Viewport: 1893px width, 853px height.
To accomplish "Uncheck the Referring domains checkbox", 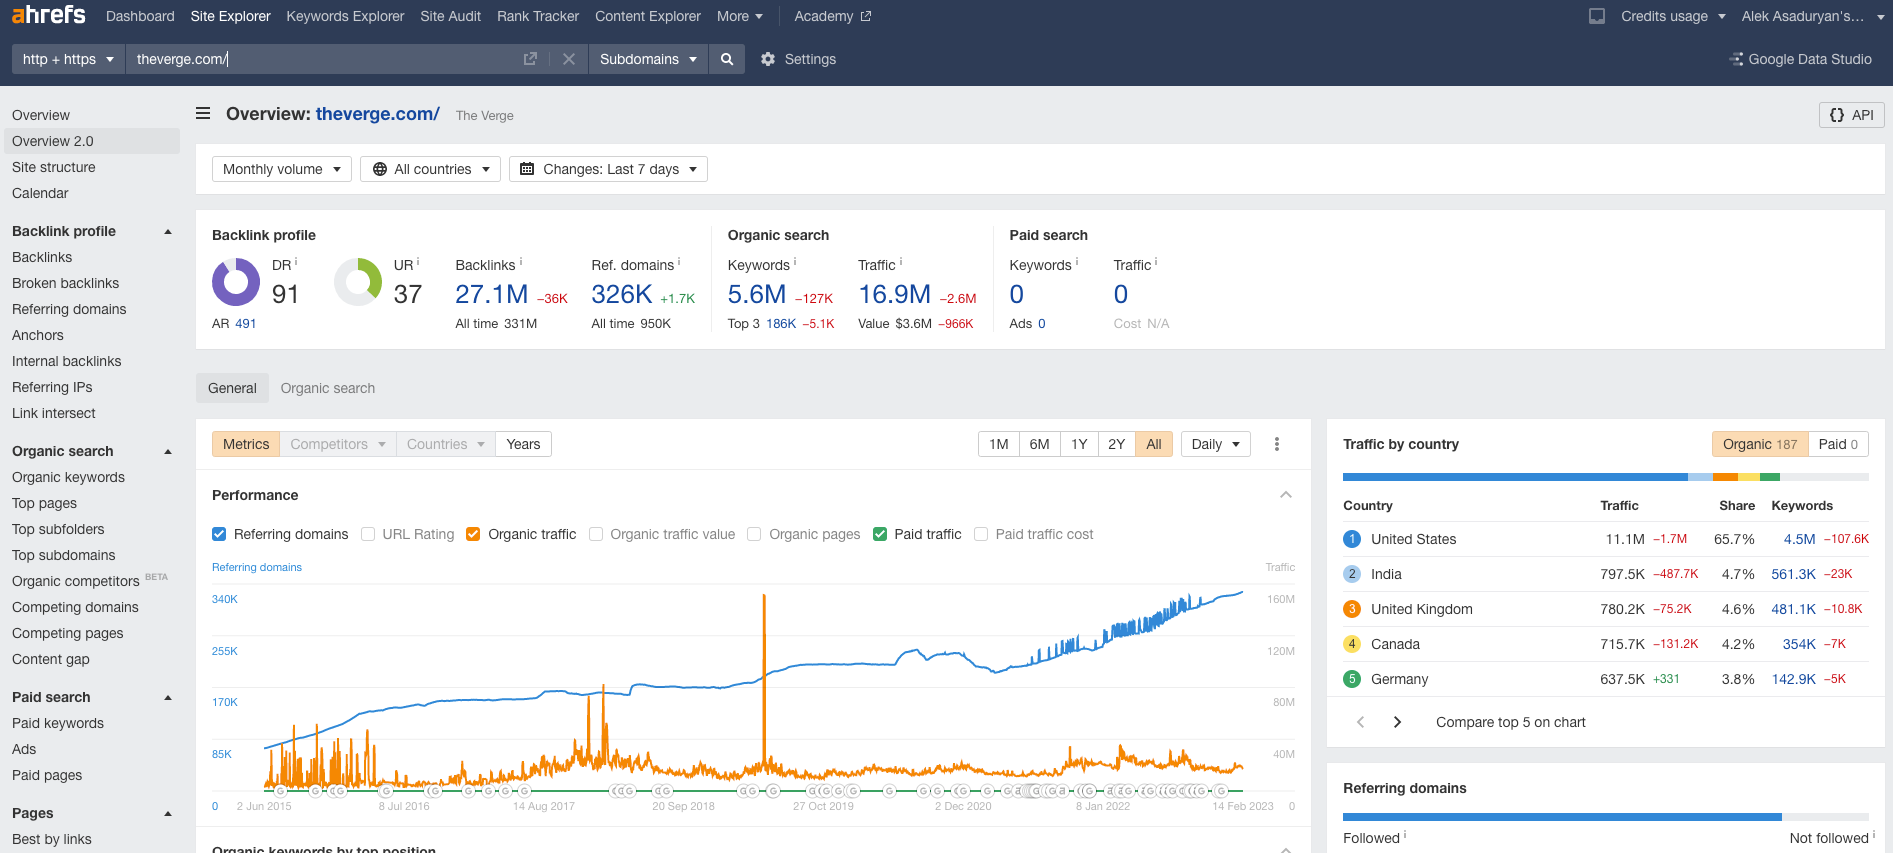I will point(219,534).
